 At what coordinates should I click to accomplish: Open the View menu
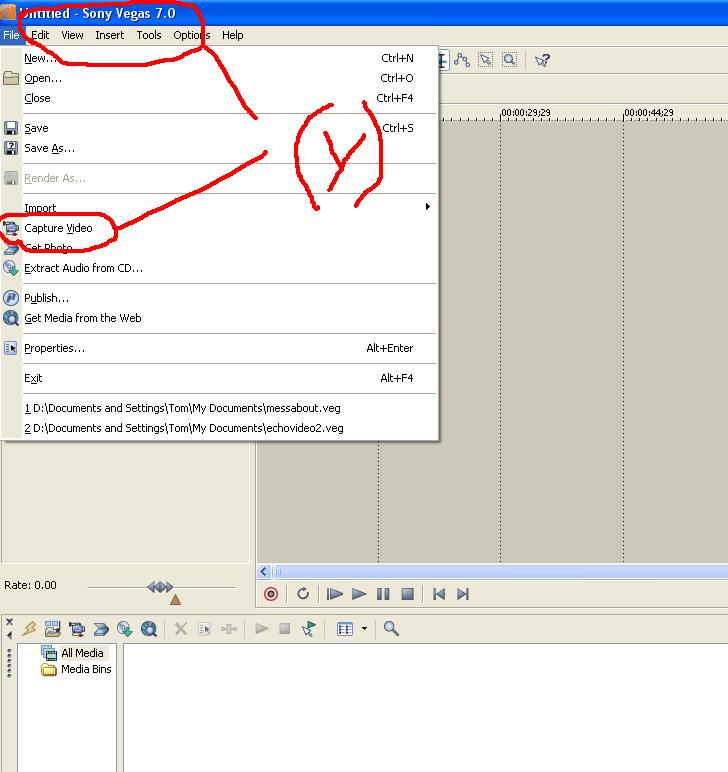point(72,35)
